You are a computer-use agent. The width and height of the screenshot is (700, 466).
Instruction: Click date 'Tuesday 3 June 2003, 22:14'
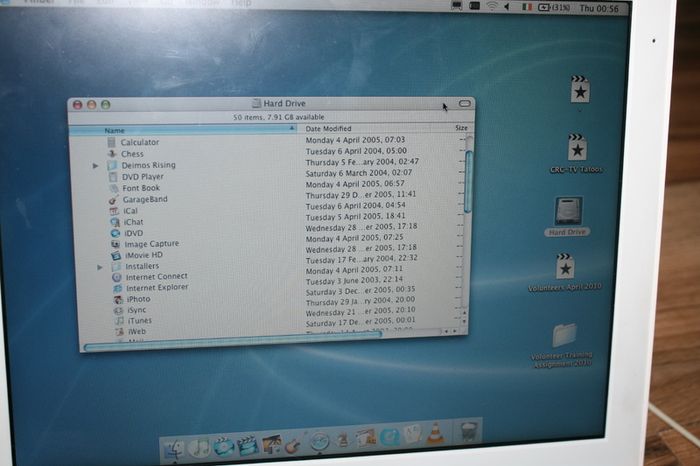(x=354, y=280)
